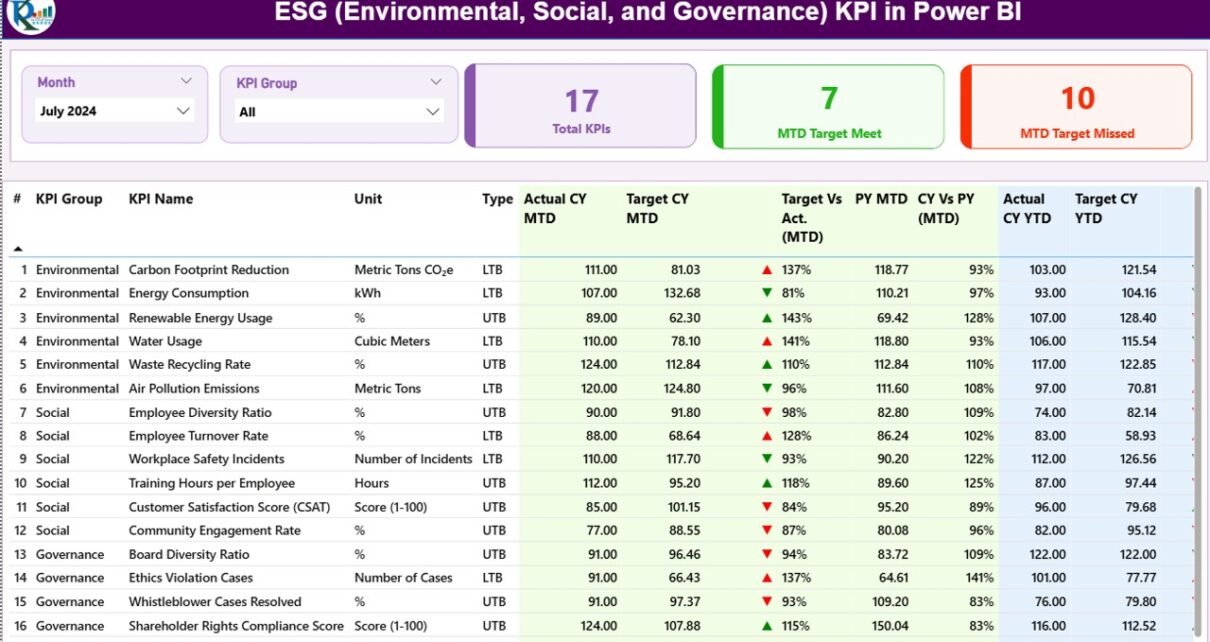Viewport: 1210px width, 642px height.
Task: Click the red up arrow in the Carbon Footprint Reduction row
Action: pos(767,270)
